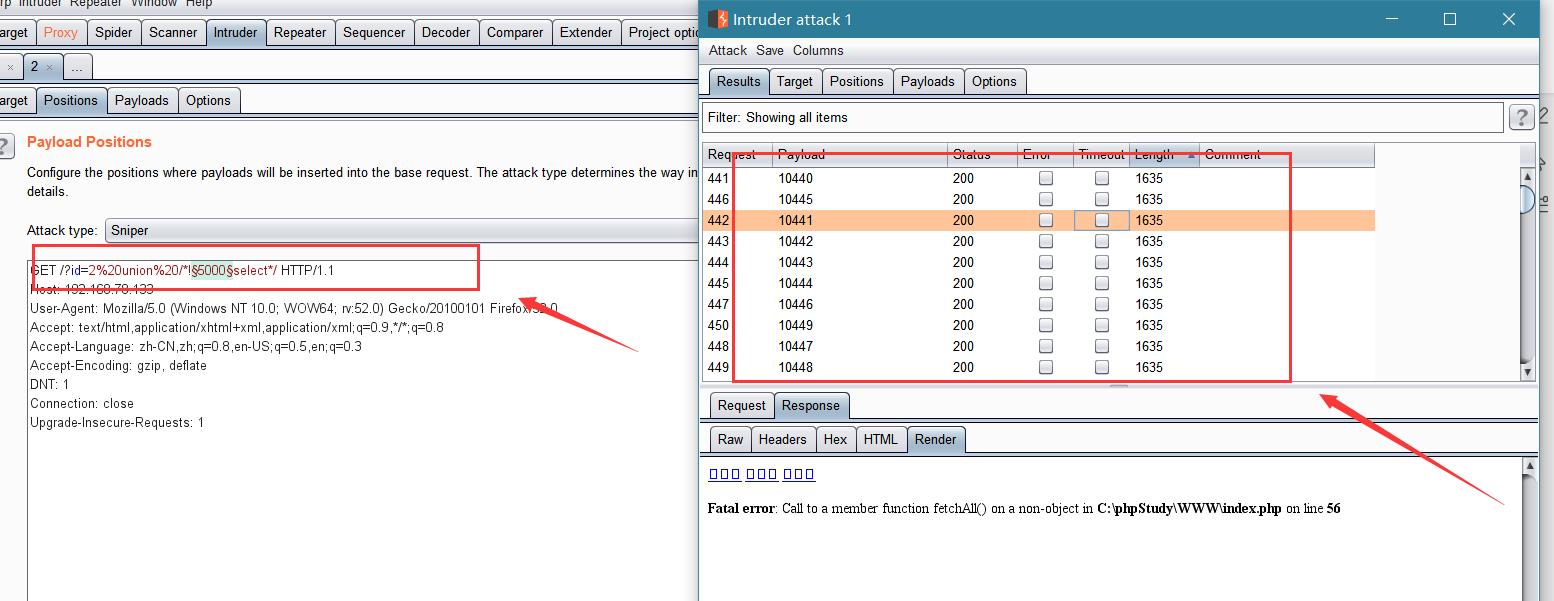
Task: Open the Extender tab
Action: point(586,32)
